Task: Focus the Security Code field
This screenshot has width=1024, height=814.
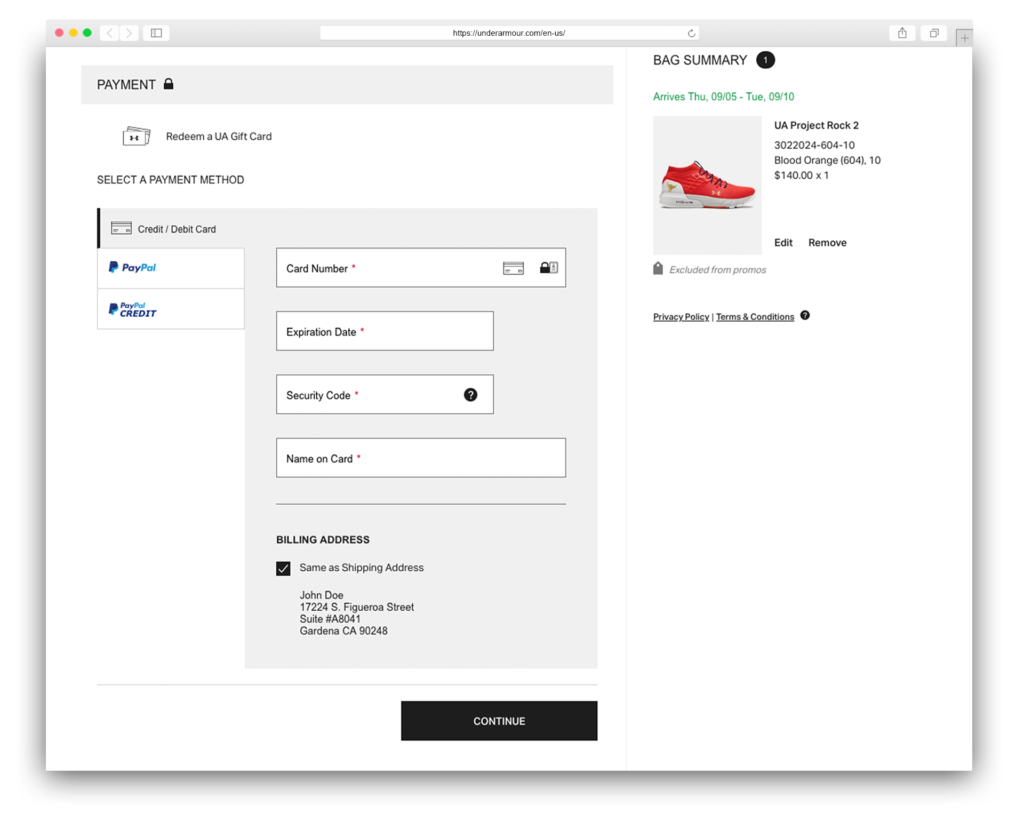Action: click(x=385, y=394)
